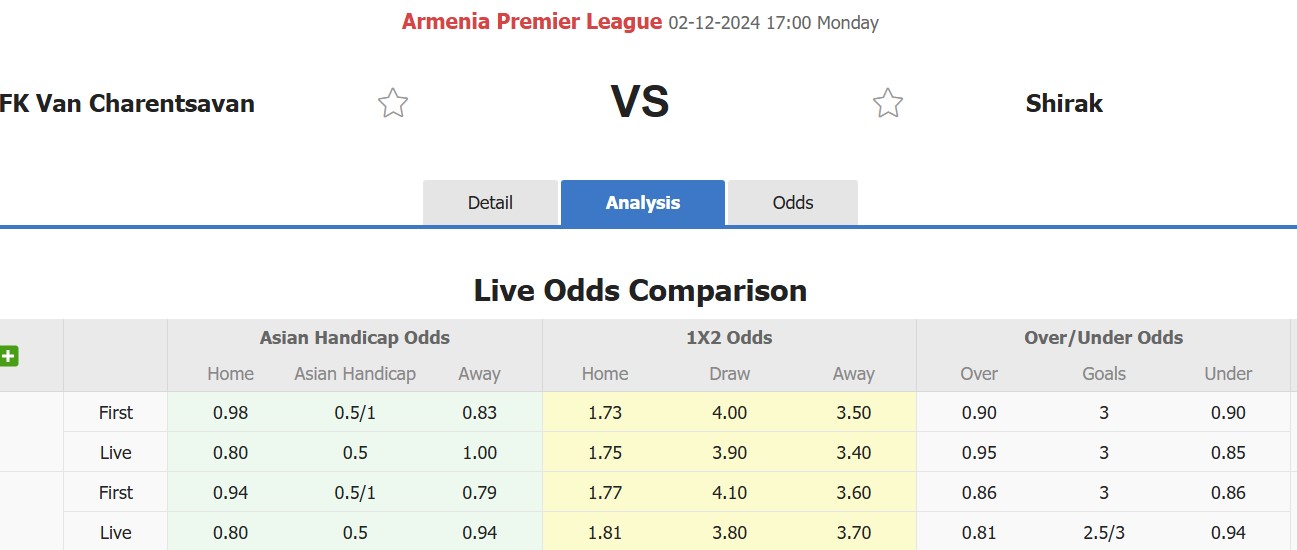Viewport: 1297px width, 550px height.
Task: Open the Armenia Premier League link
Action: point(532,22)
